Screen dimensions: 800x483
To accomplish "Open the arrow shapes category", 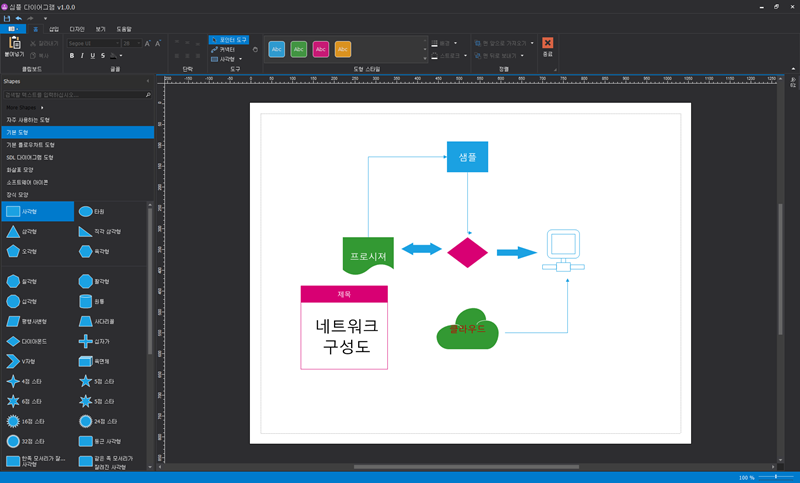I will pyautogui.click(x=77, y=170).
